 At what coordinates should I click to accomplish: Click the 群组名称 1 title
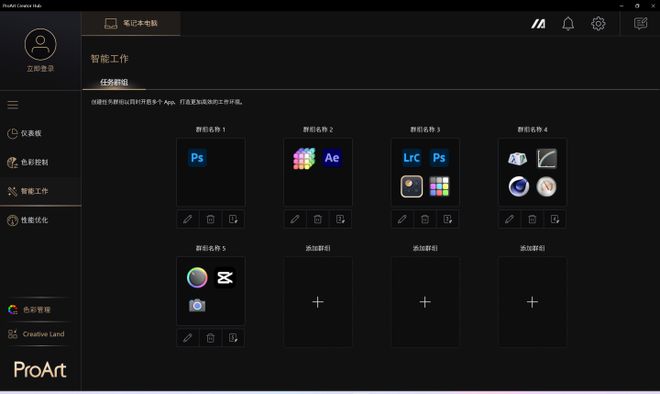210,130
